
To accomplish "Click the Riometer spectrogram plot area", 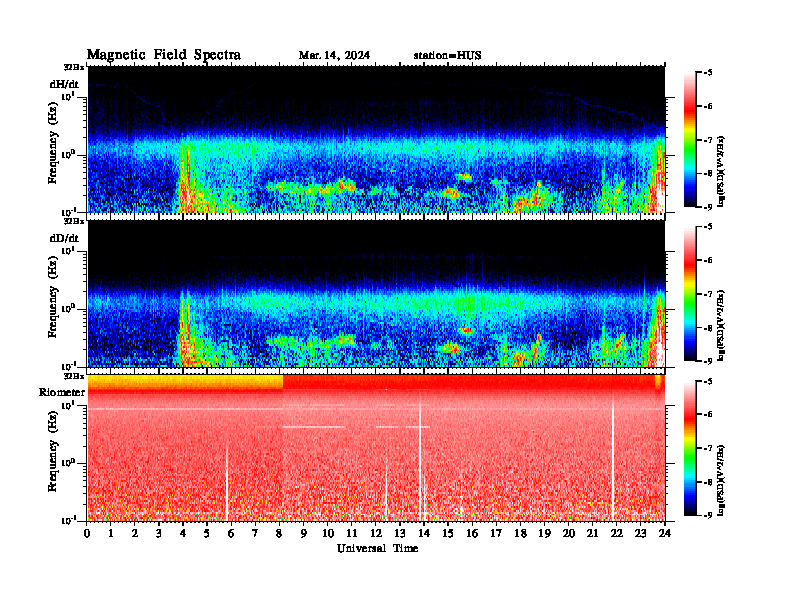I will 376,448.
